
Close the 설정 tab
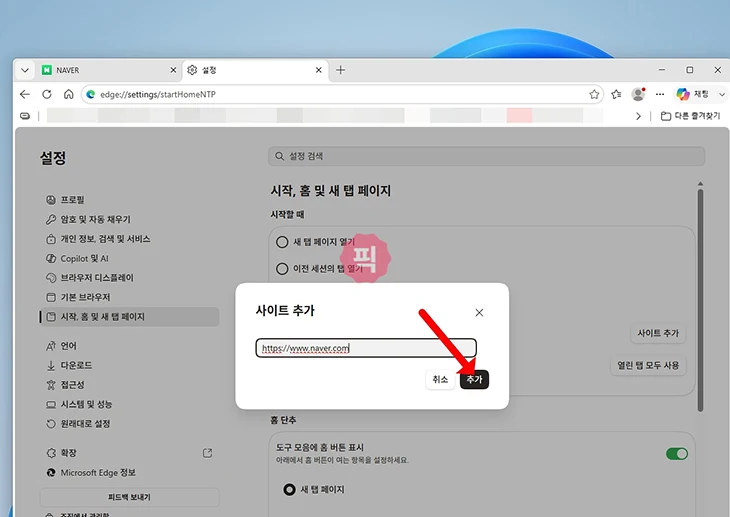(x=318, y=70)
